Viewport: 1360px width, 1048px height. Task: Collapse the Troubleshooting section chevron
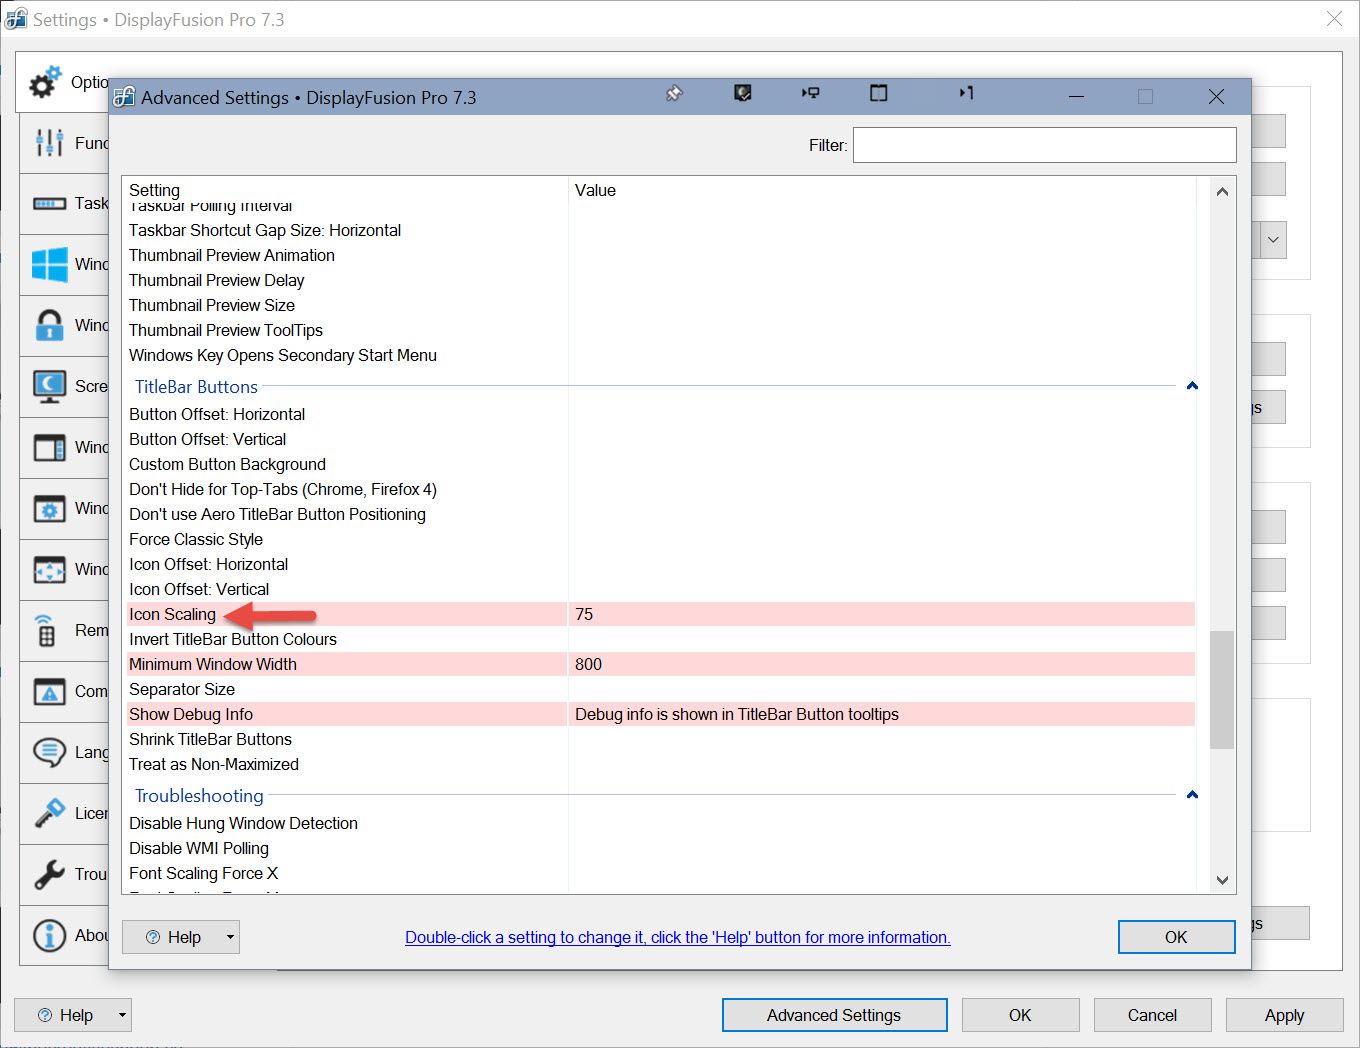tap(1192, 795)
